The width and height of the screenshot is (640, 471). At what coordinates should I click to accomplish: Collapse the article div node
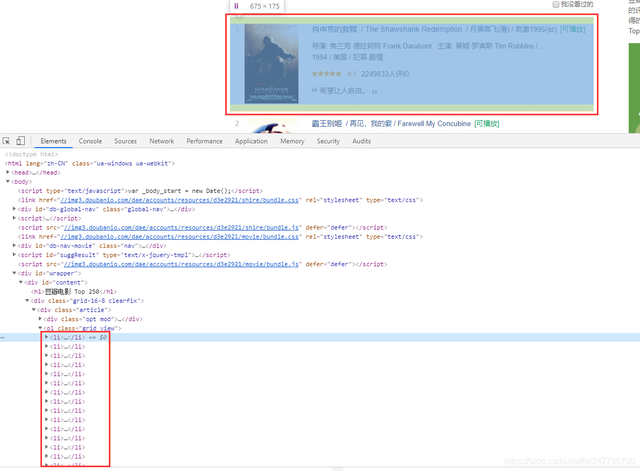pos(34,310)
